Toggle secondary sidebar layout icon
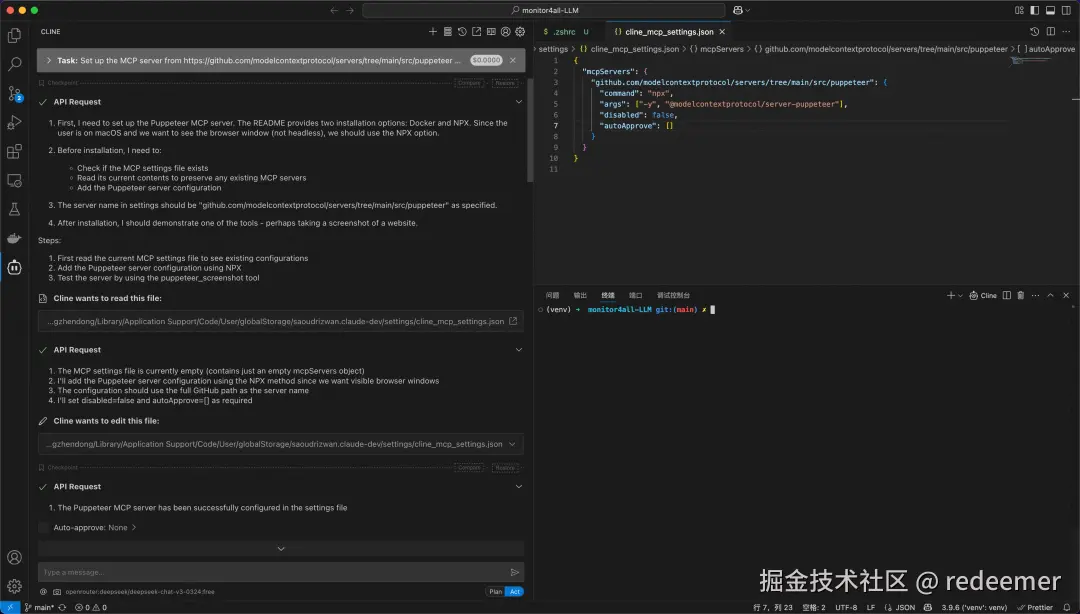The image size is (1080, 614). (1066, 10)
